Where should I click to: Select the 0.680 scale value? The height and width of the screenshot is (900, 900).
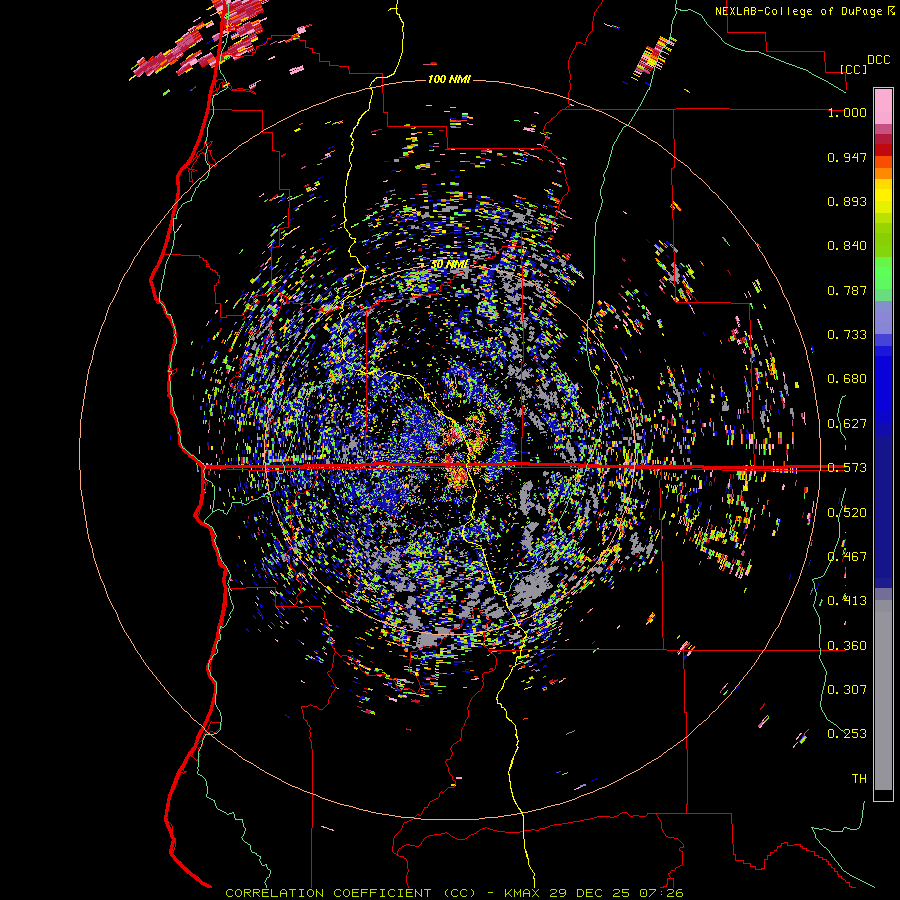click(x=847, y=379)
